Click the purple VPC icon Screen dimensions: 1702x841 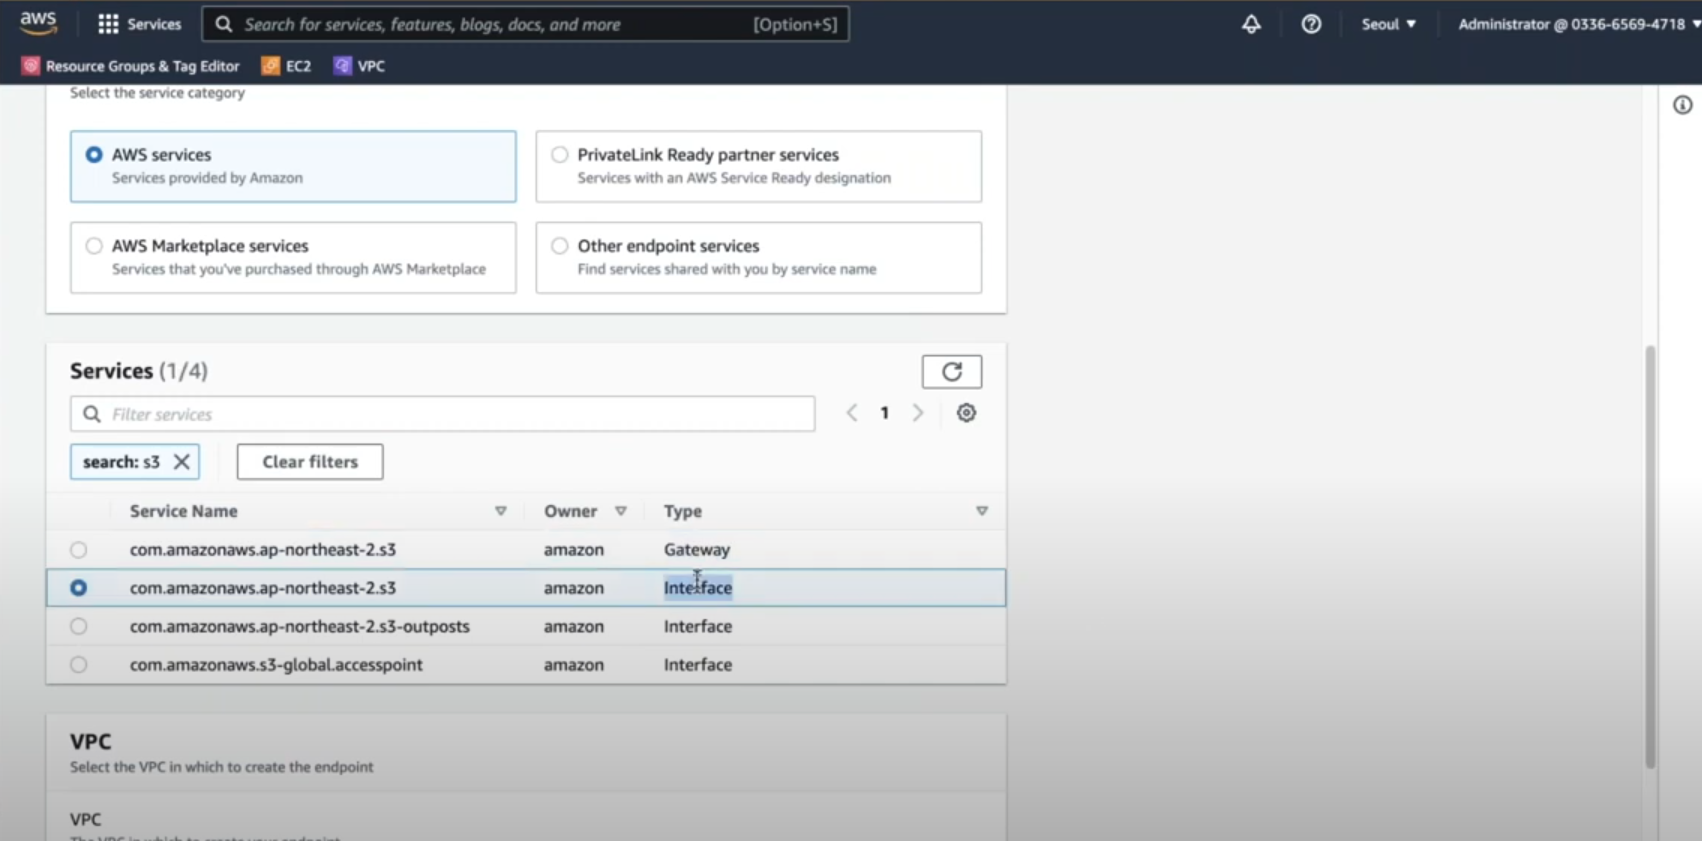[343, 66]
